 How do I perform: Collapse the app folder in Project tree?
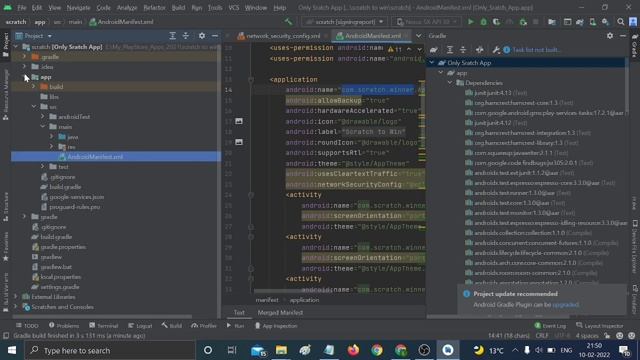pyautogui.click(x=25, y=77)
